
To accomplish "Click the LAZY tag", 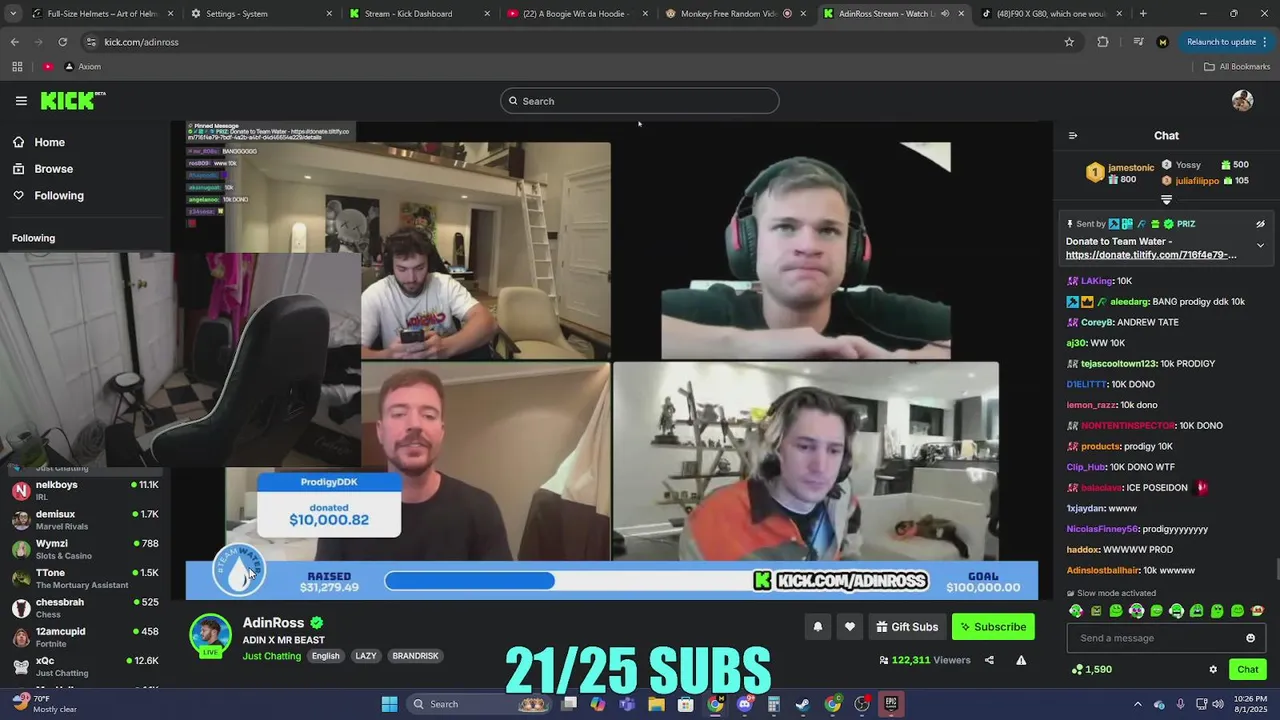I will click(x=366, y=656).
